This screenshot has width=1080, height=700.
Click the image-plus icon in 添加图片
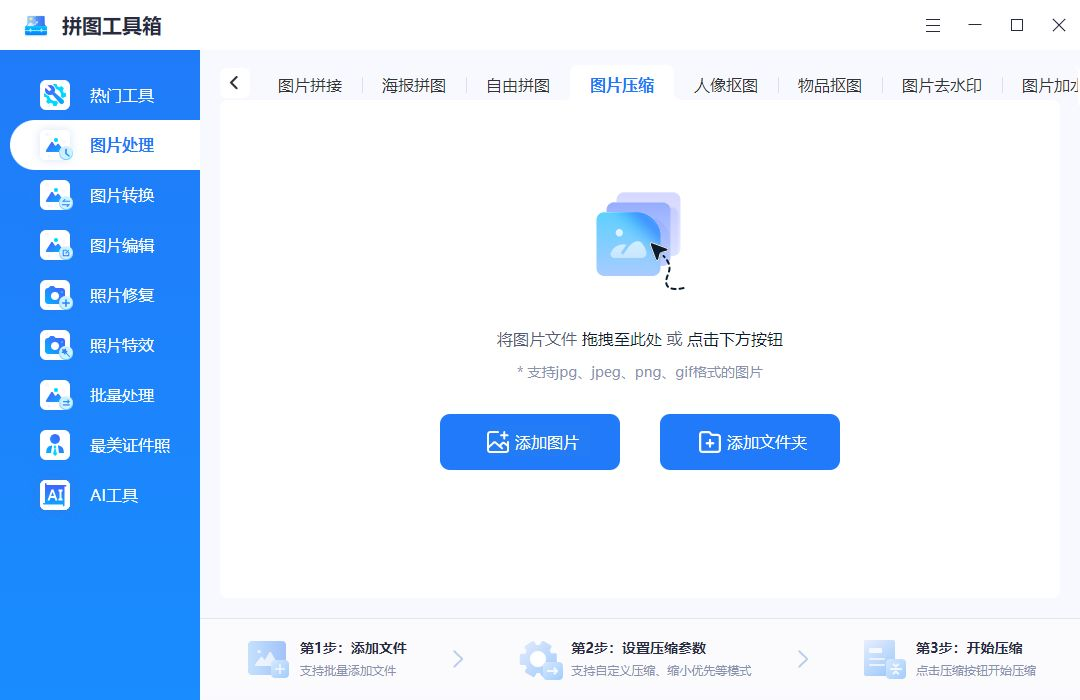point(497,442)
